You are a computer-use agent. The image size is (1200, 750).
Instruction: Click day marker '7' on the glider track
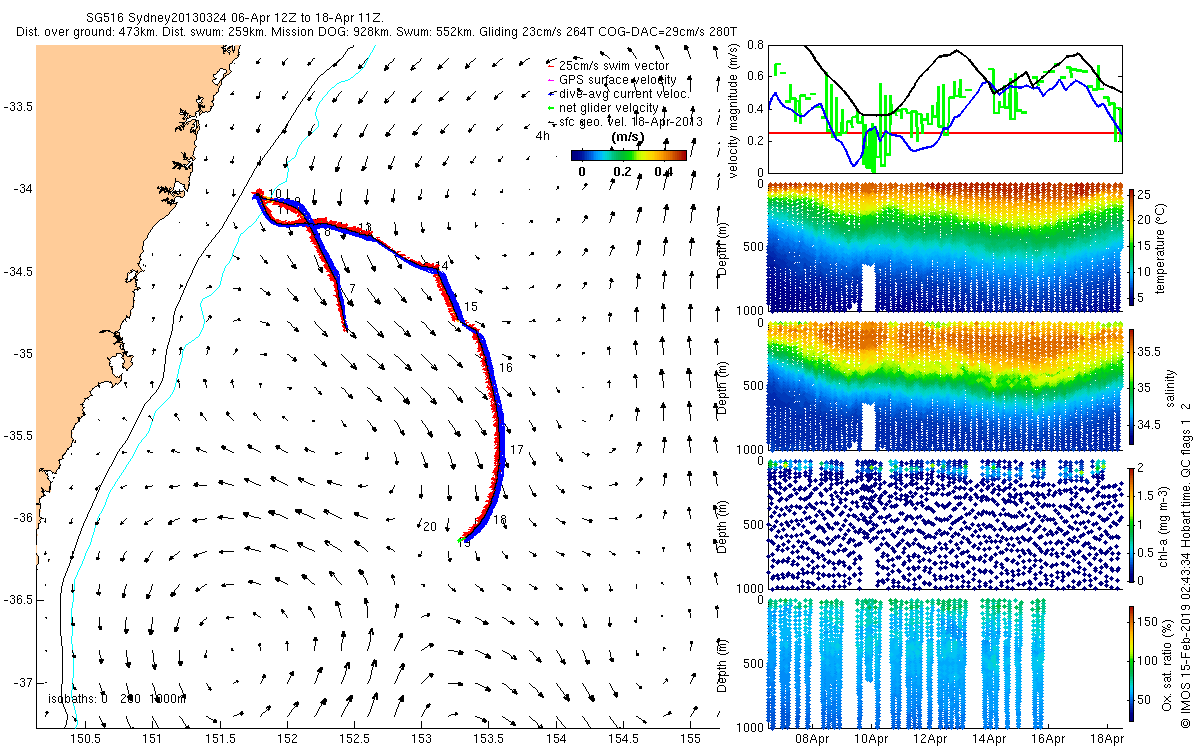click(351, 288)
